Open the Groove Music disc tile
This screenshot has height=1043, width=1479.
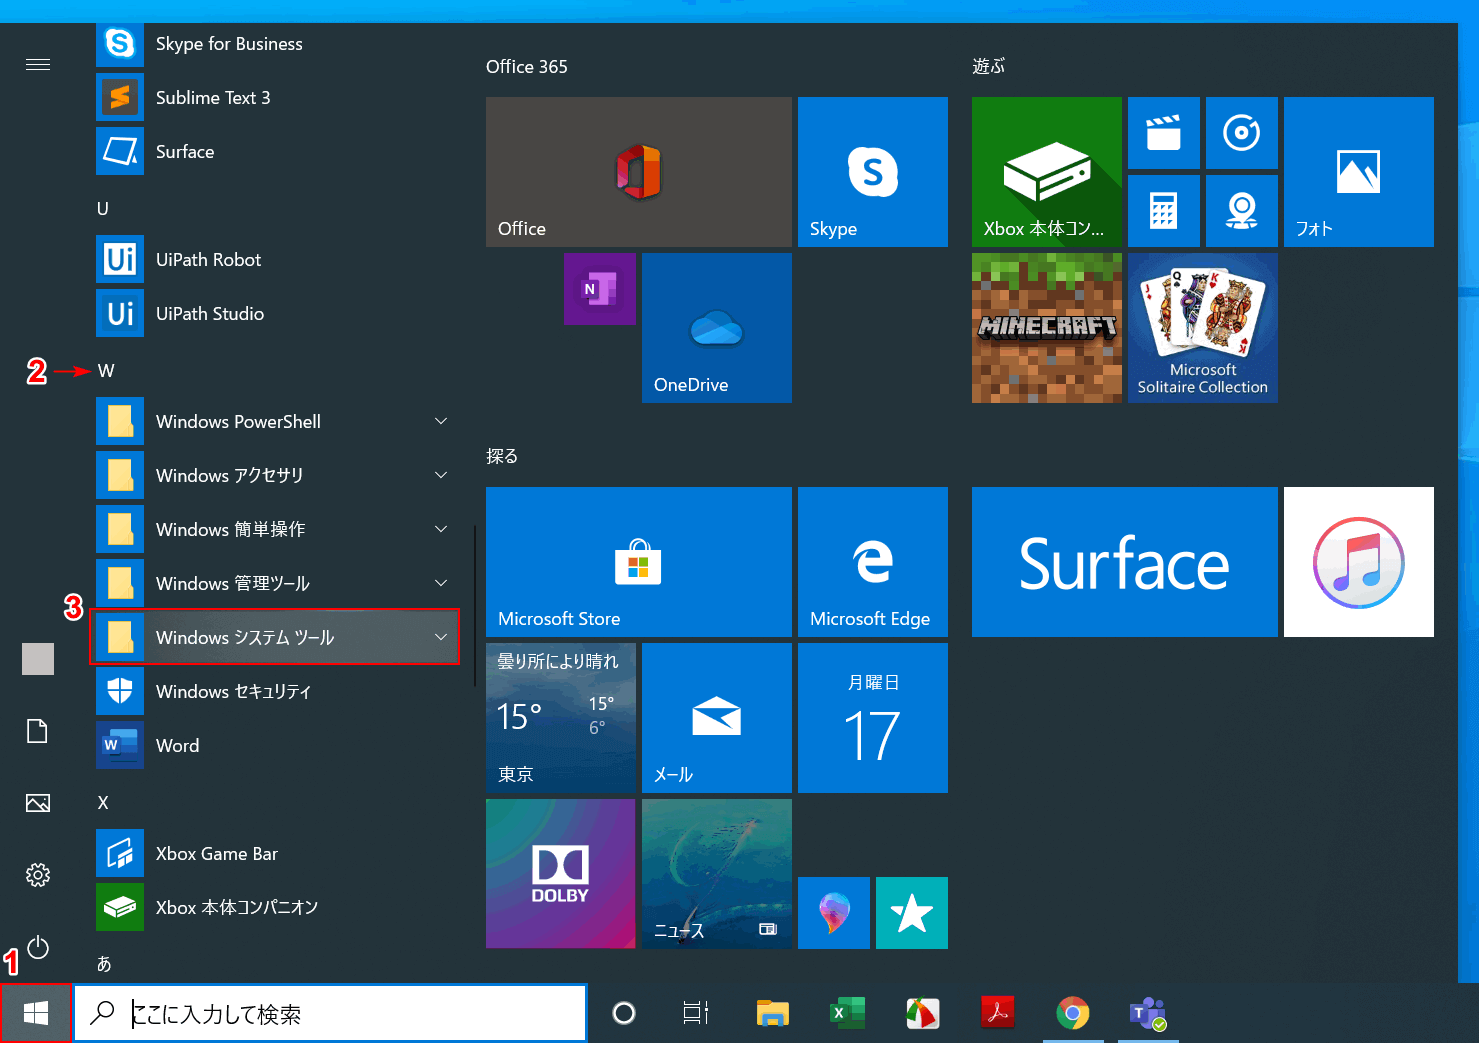point(1241,133)
